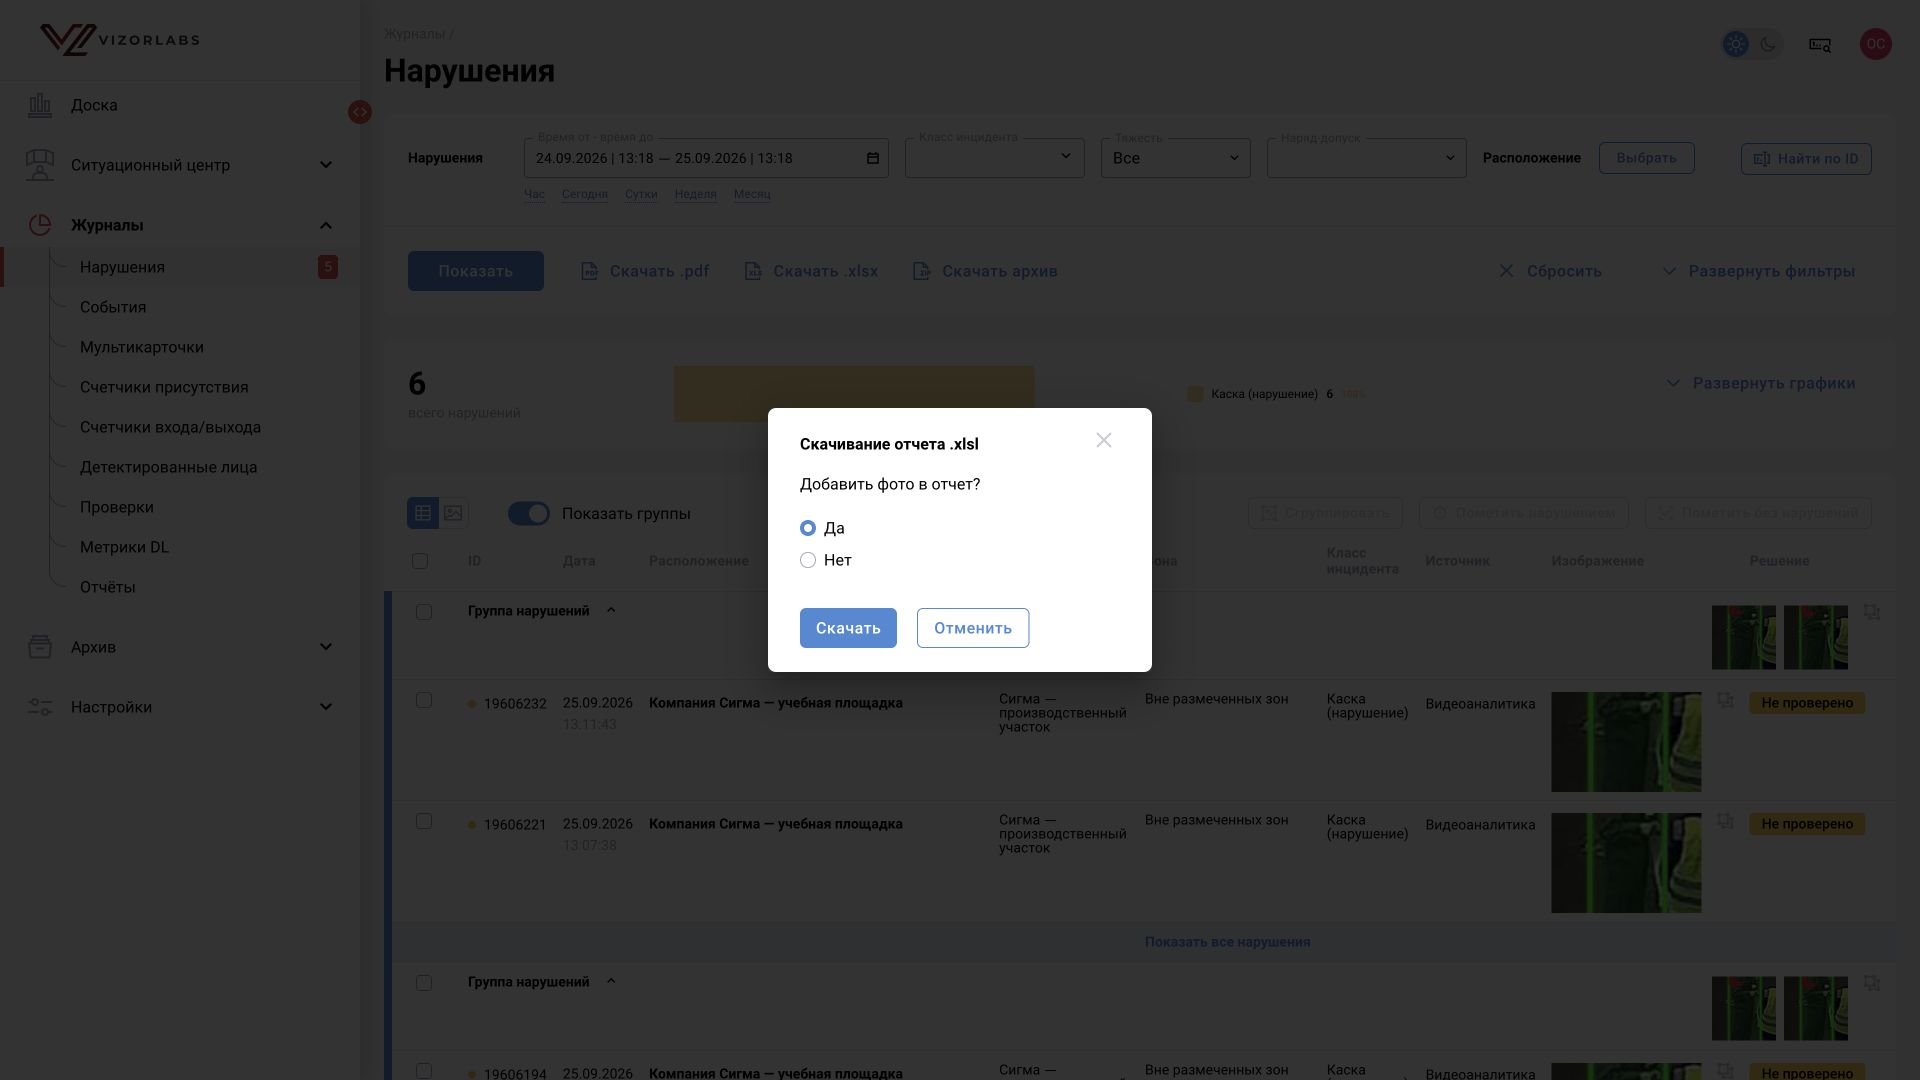Screen dimensions: 1920x1080
Task: Click the Выбрать location button
Action: 1647,158
